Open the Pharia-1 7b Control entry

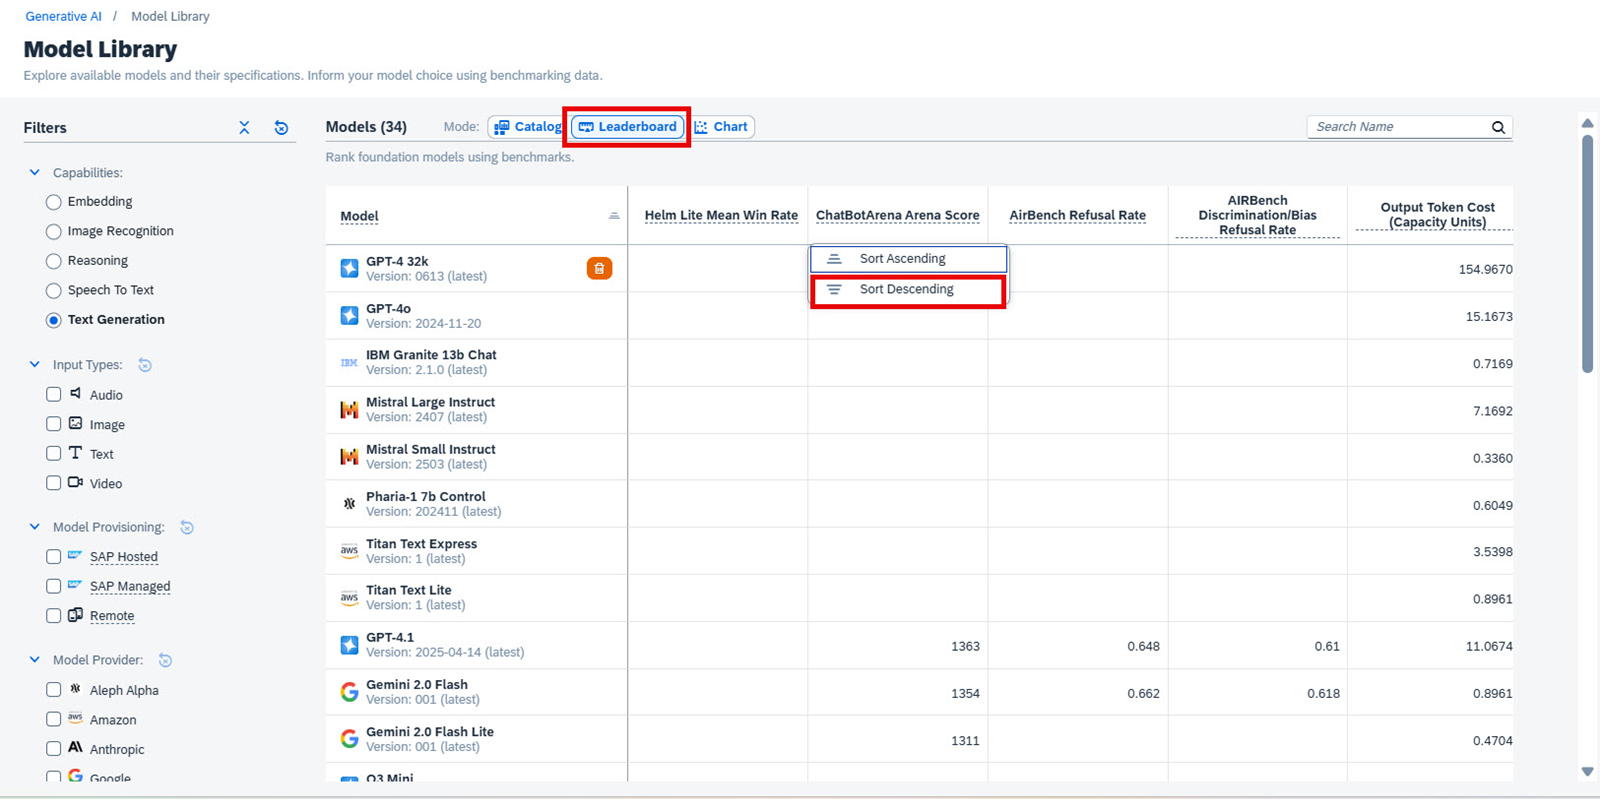(426, 497)
